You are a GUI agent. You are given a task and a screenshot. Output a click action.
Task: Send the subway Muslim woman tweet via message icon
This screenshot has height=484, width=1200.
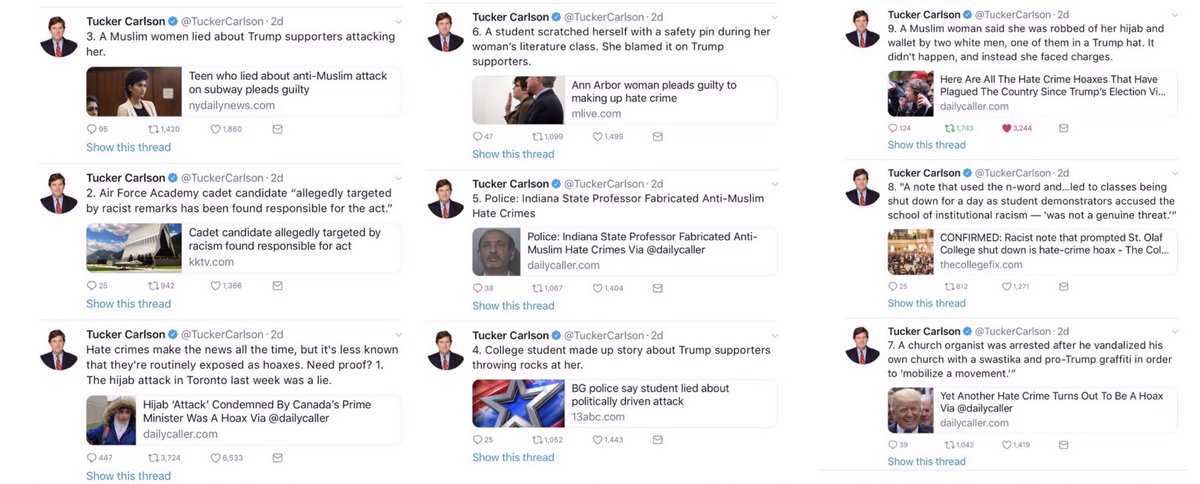coord(277,129)
